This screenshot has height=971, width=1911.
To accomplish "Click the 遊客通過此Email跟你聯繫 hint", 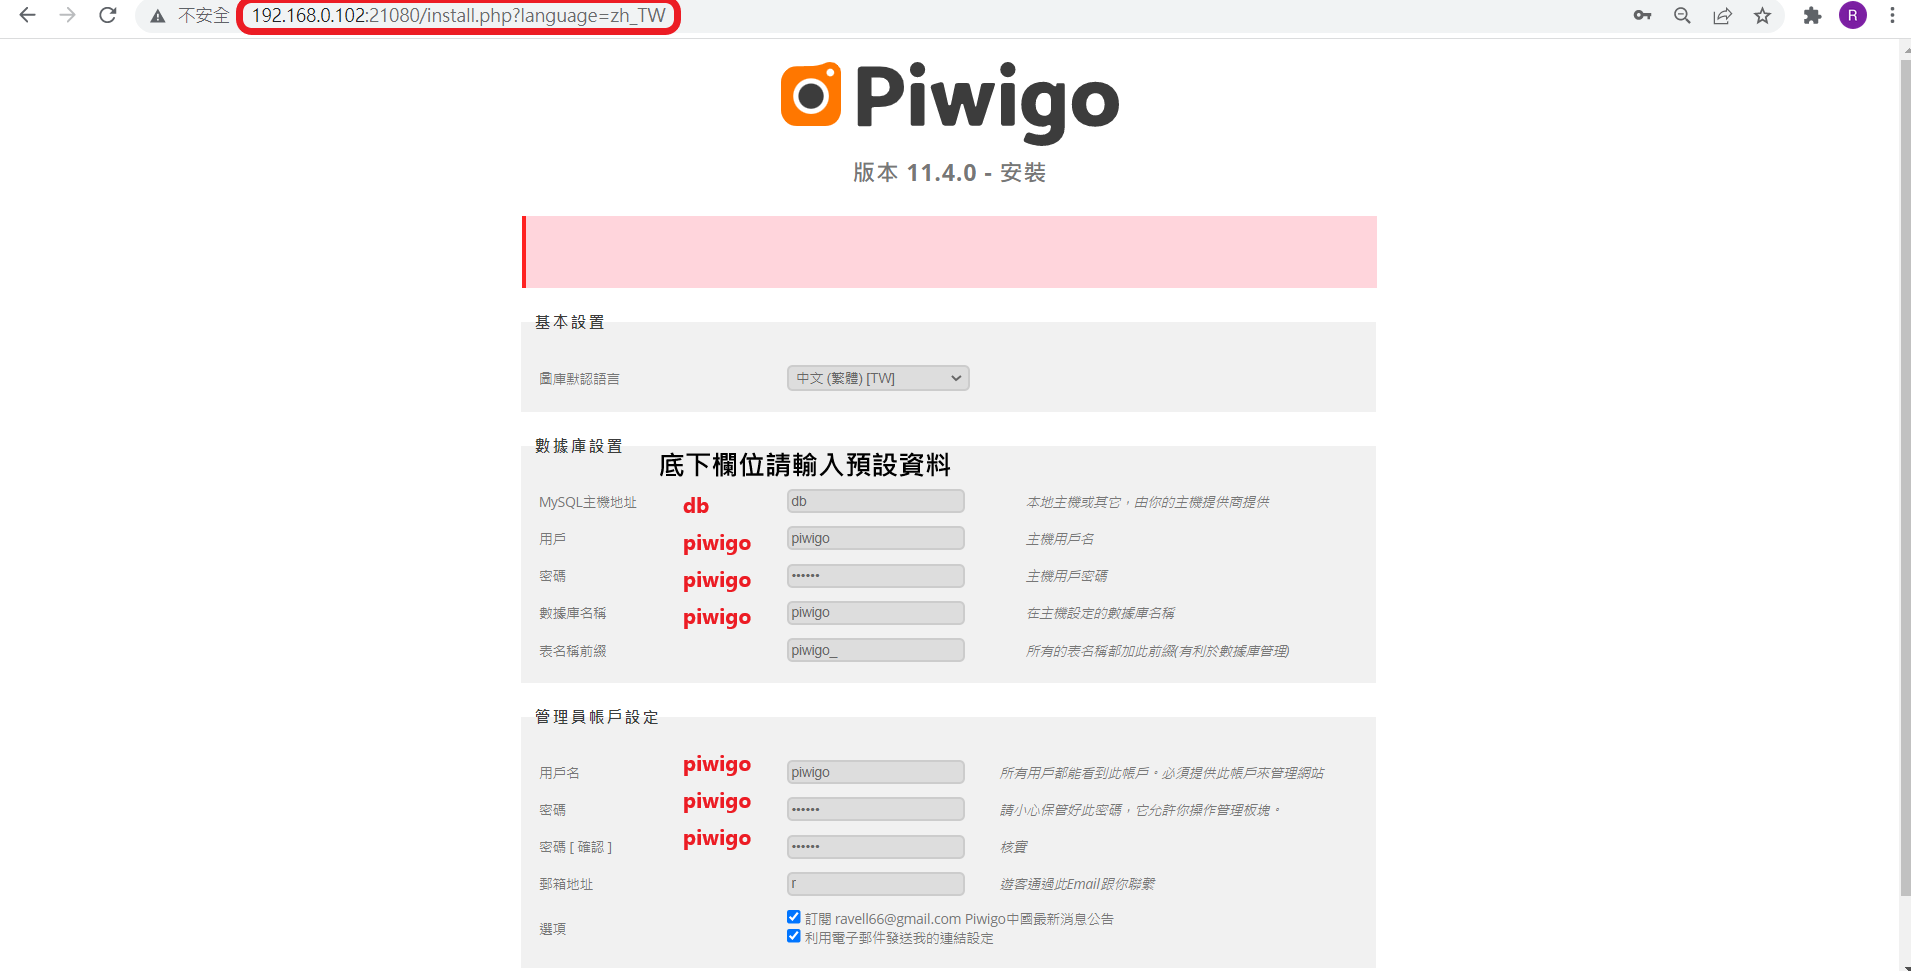I will point(1078,884).
